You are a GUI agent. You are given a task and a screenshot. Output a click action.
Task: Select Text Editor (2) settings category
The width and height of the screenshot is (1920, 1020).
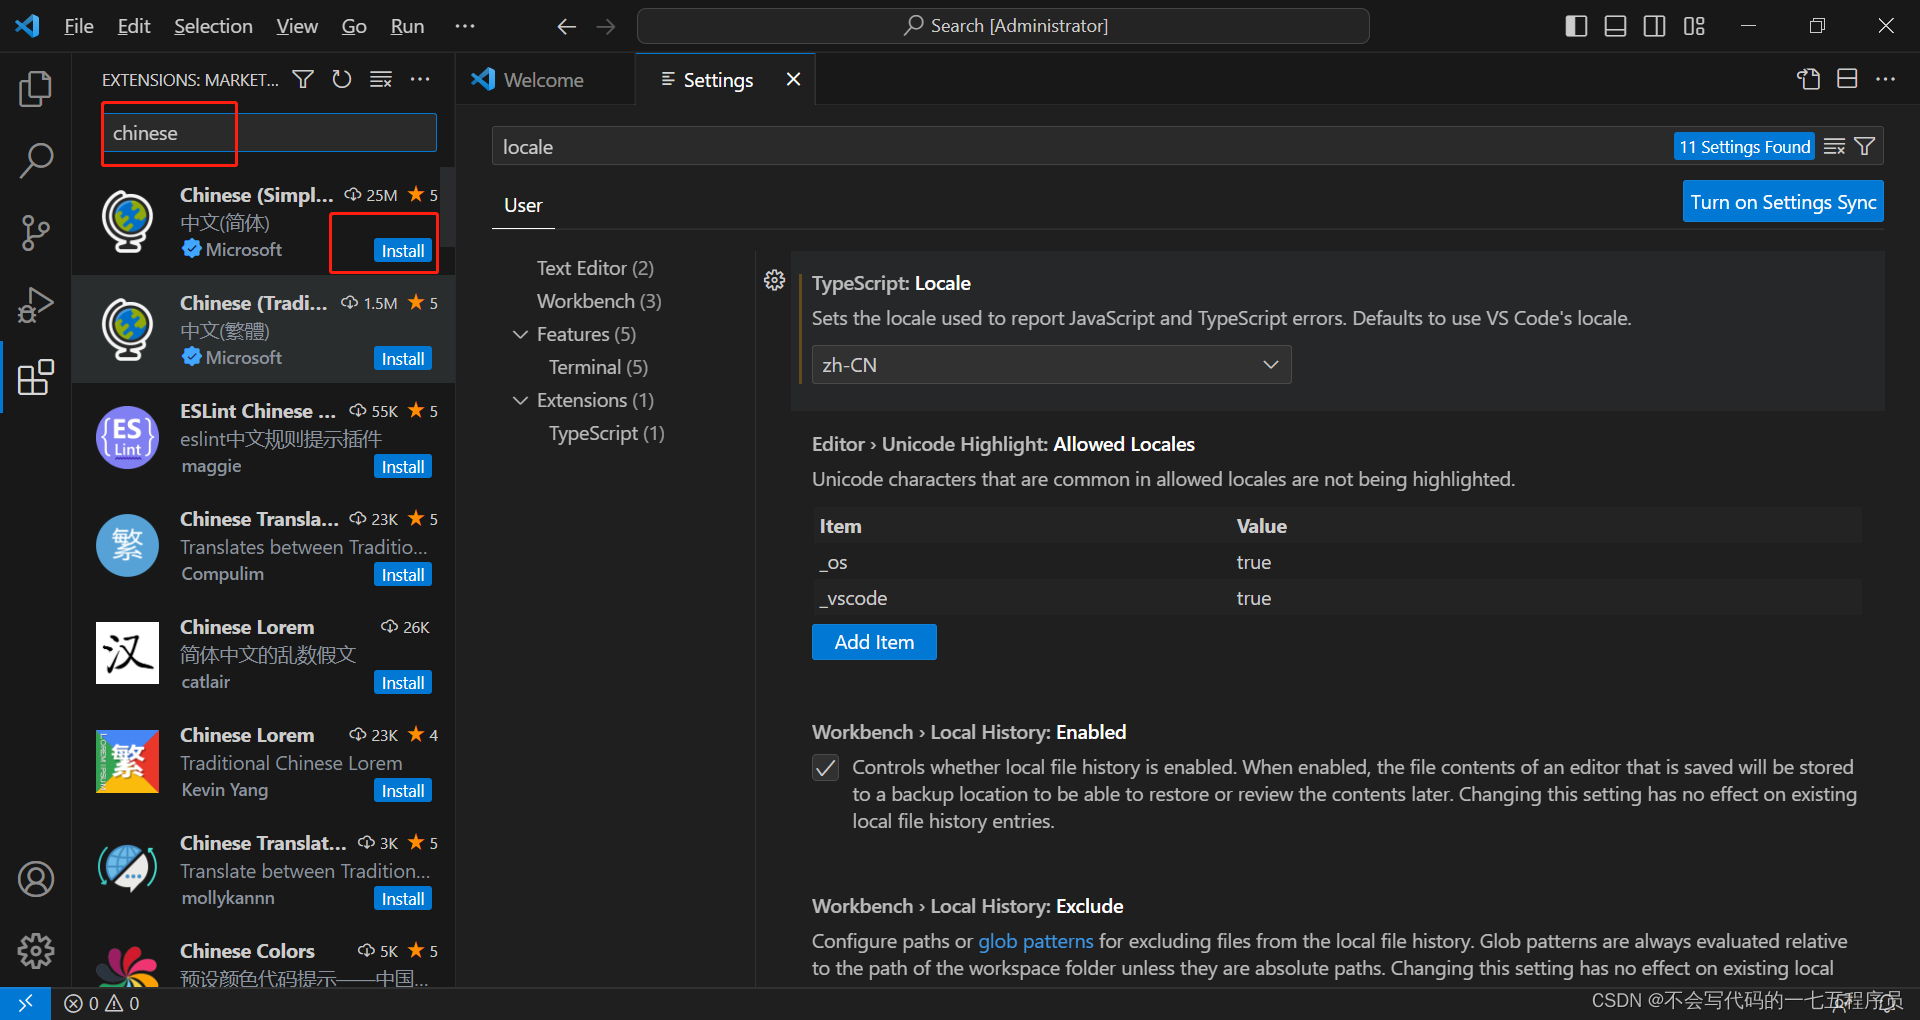[595, 268]
